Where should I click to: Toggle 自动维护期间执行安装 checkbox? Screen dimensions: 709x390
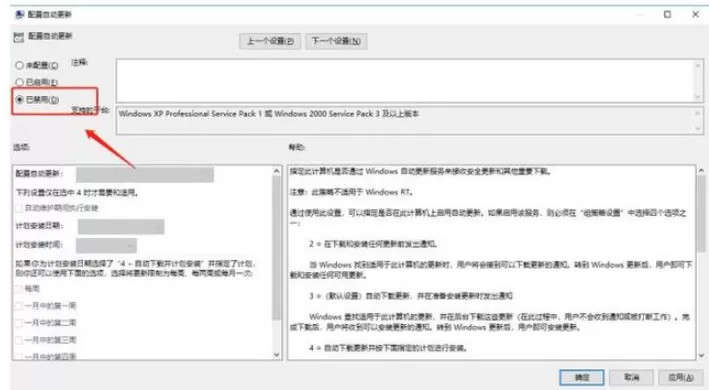pos(19,208)
